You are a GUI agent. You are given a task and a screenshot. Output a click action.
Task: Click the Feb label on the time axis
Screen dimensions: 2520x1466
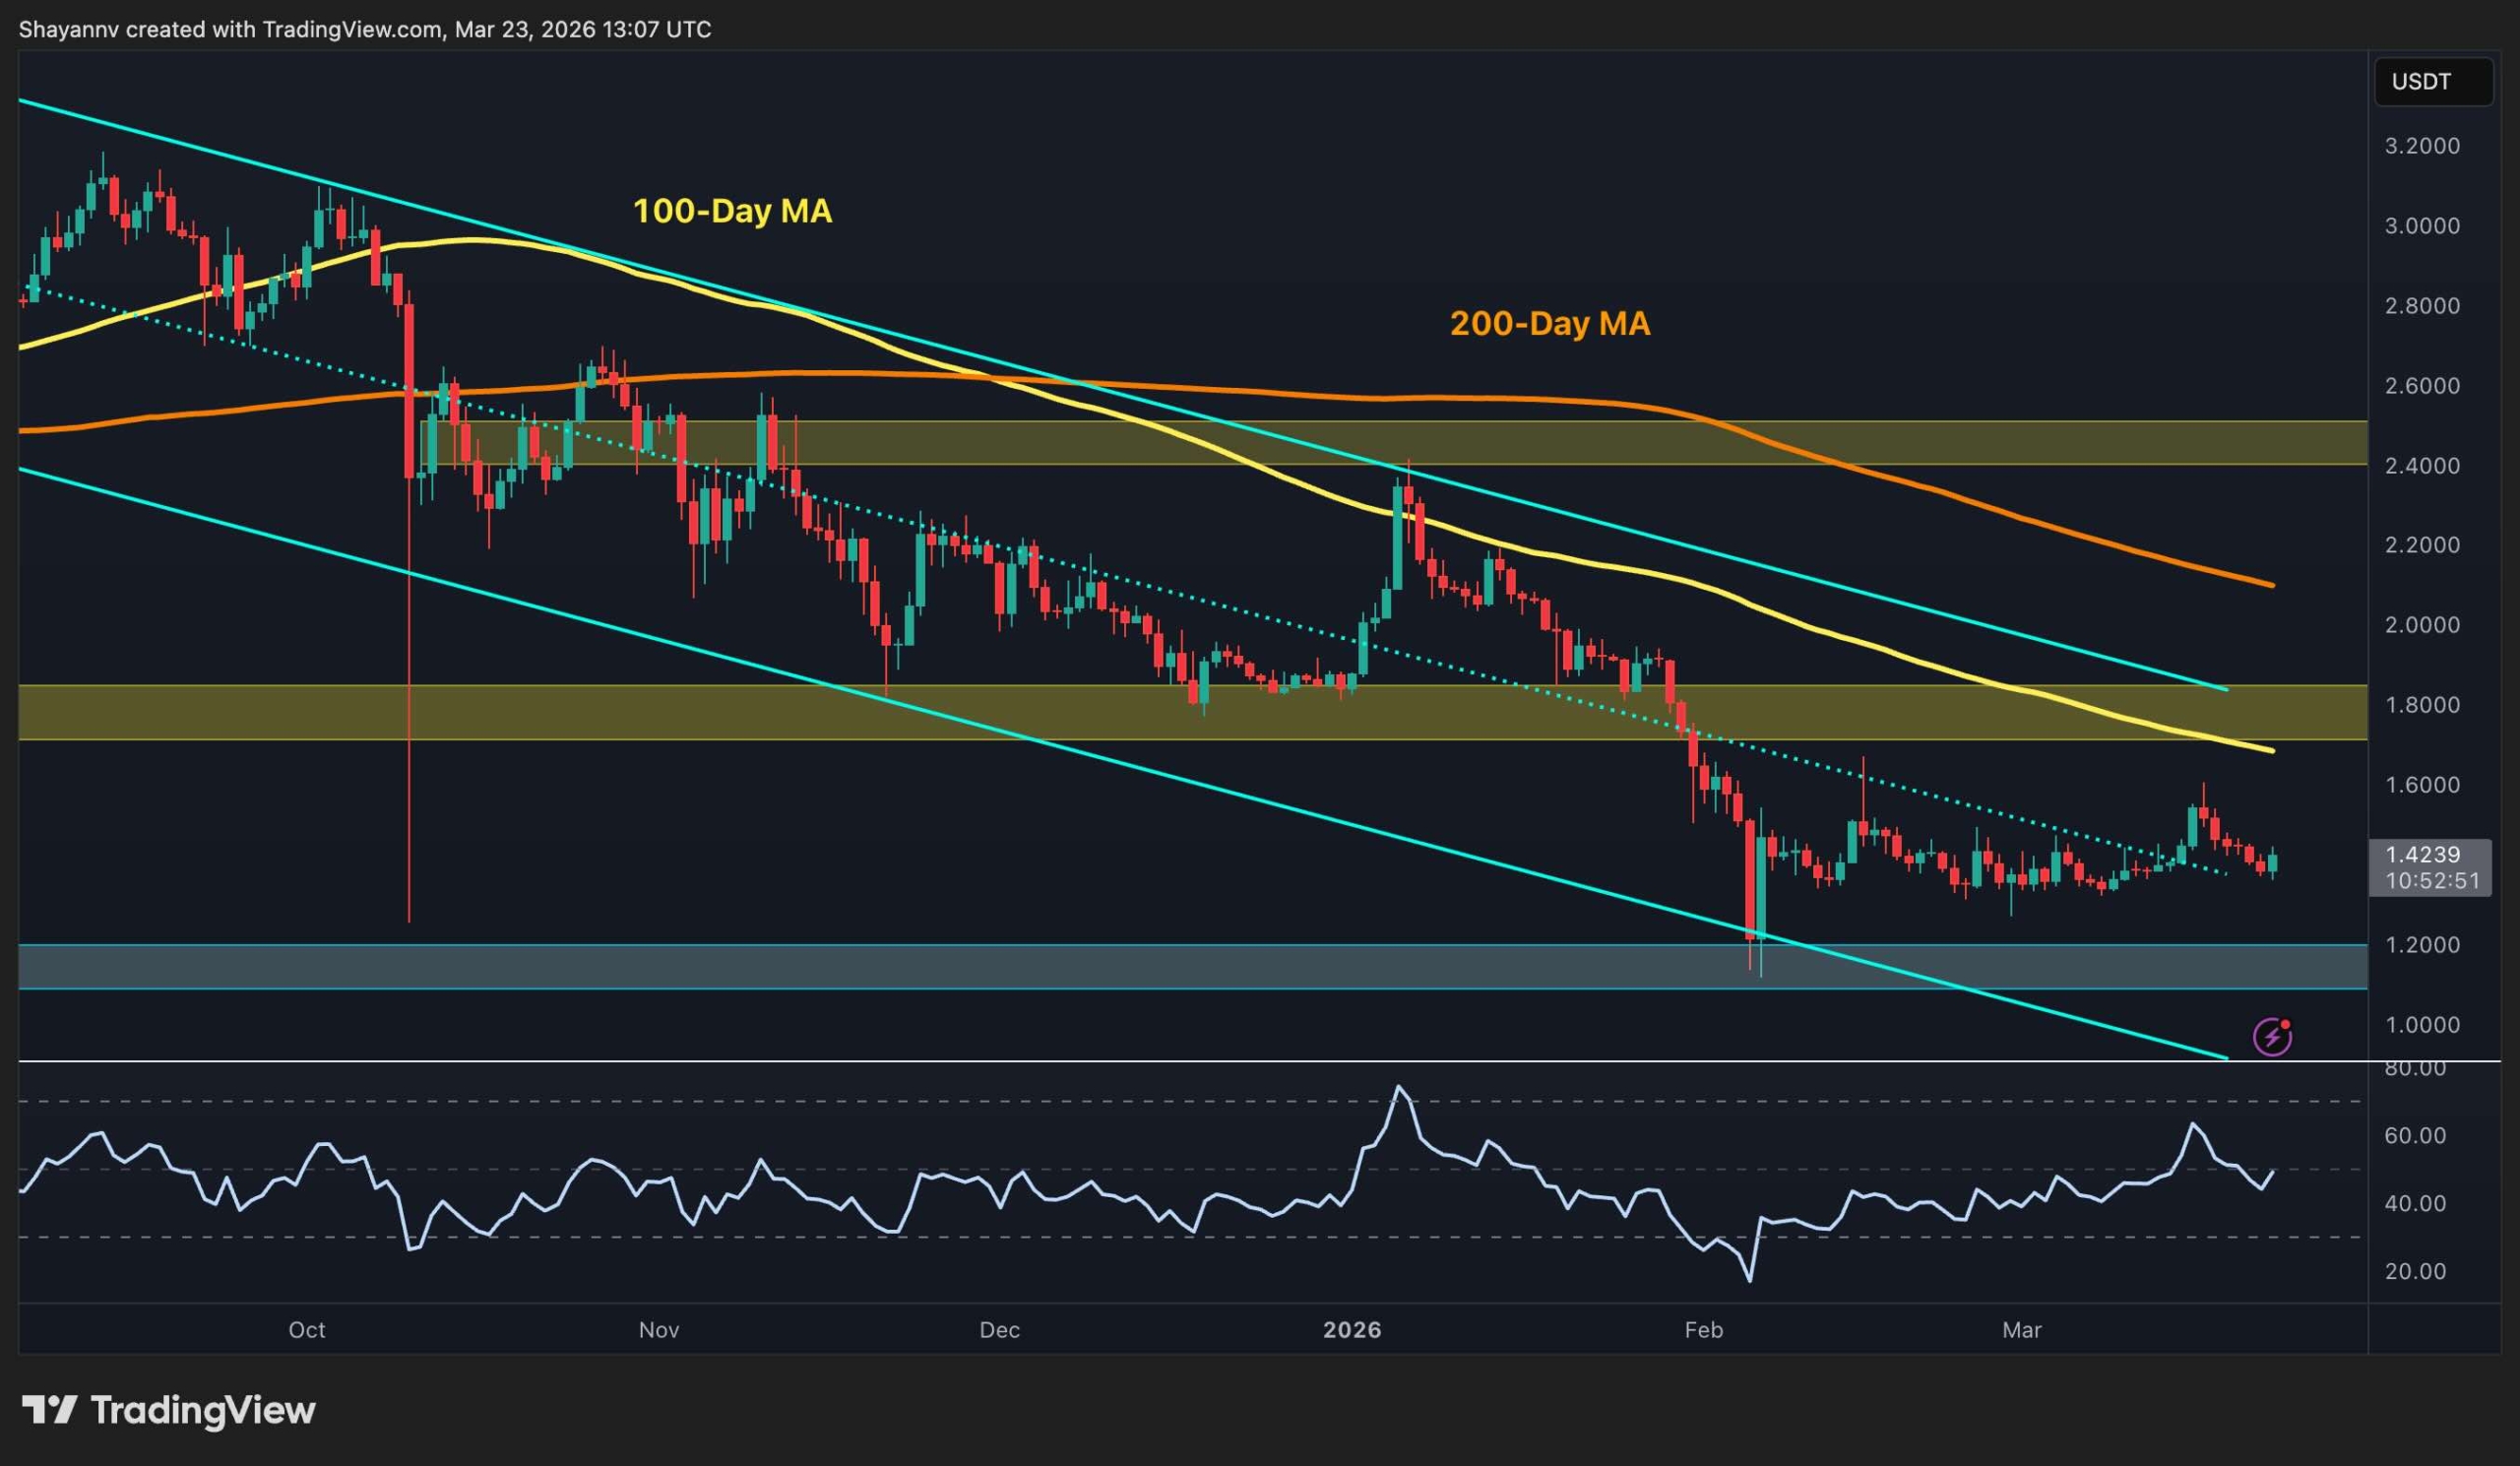1703,1330
